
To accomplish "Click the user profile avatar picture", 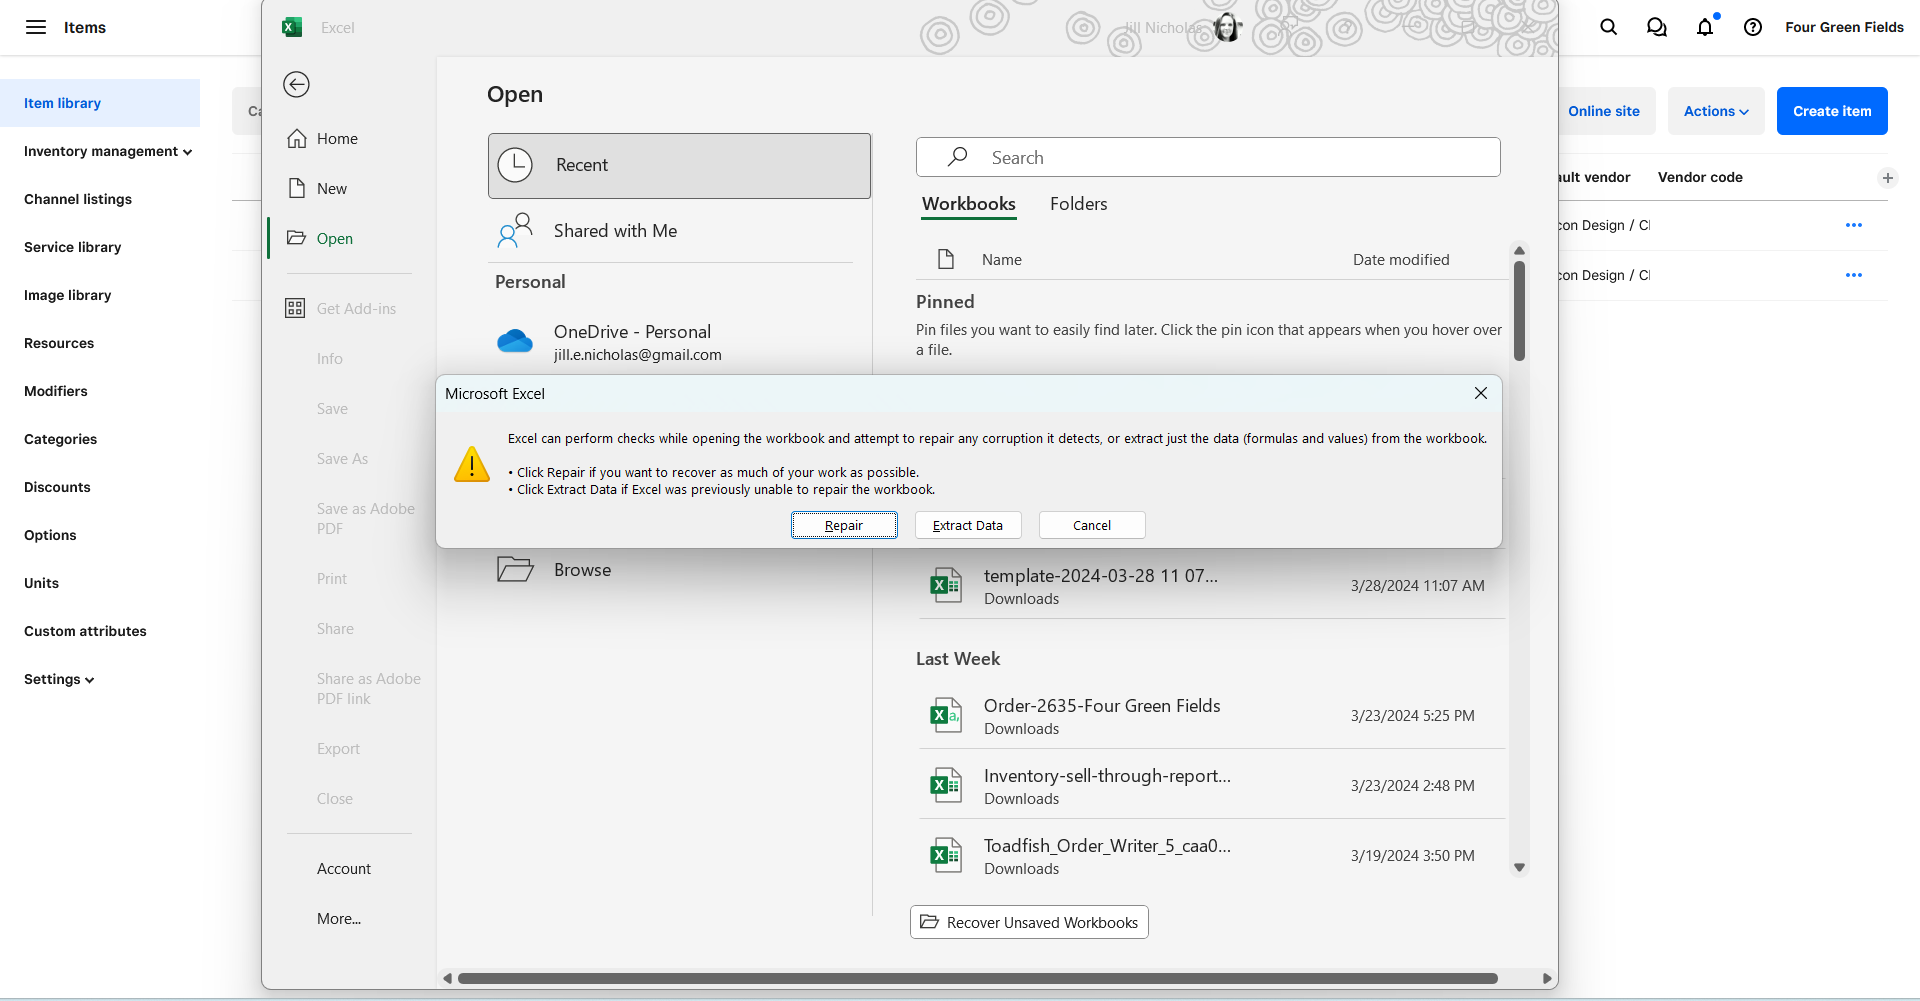I will point(1227,28).
